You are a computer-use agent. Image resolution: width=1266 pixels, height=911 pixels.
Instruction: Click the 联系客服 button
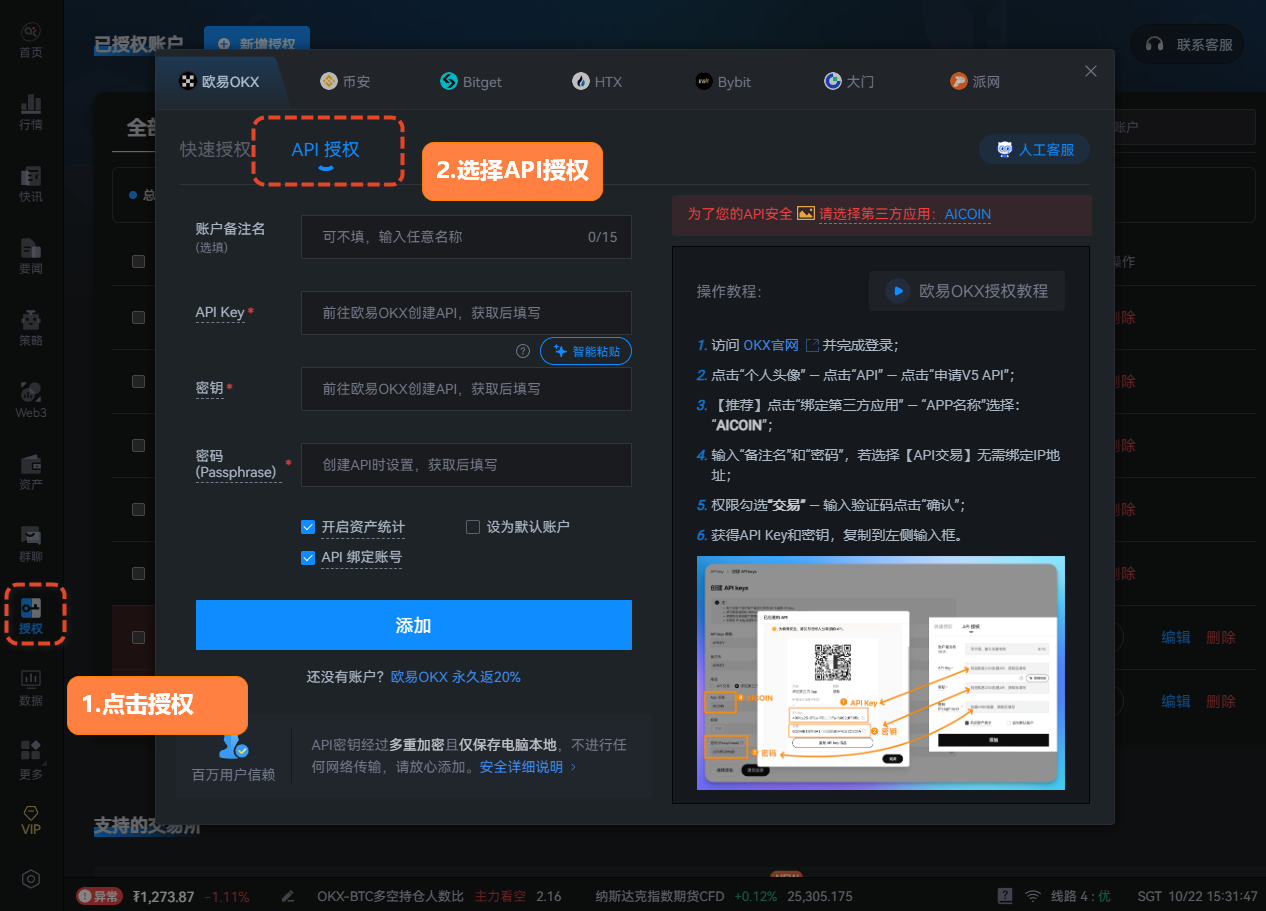pyautogui.click(x=1188, y=44)
